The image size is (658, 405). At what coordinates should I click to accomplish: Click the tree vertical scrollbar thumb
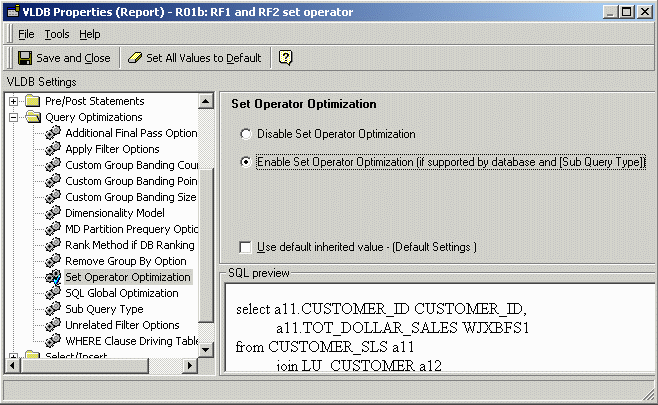(206, 245)
